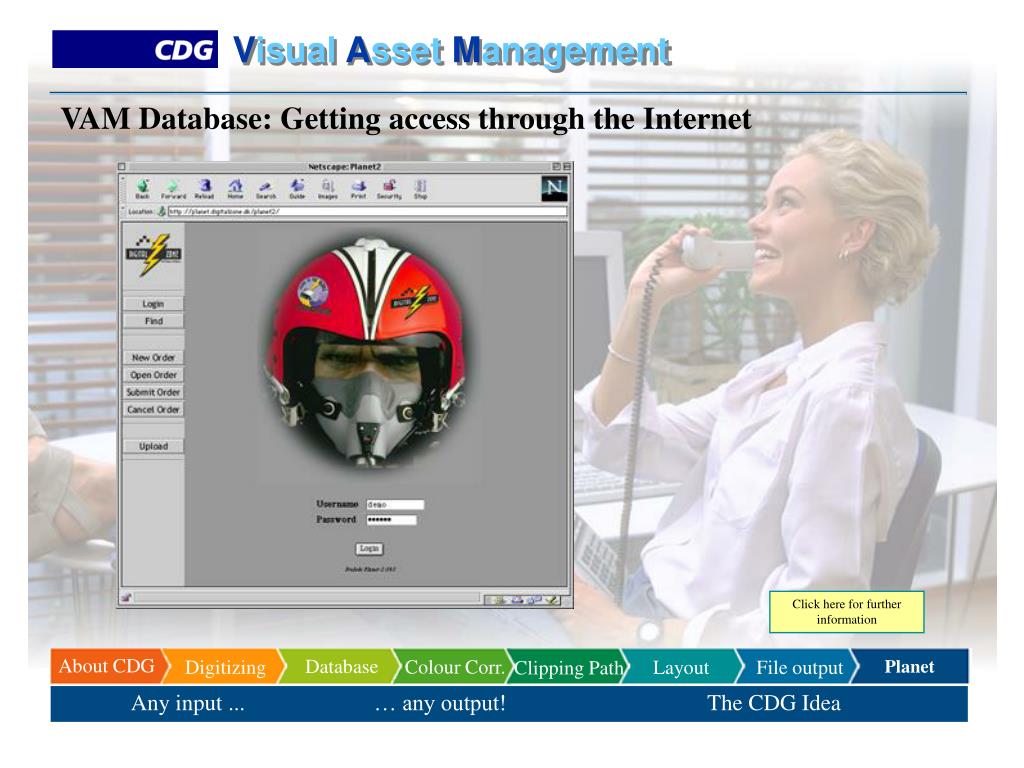Image resolution: width=1024 pixels, height=768 pixels.
Task: Click the Location URL field
Action: (x=367, y=211)
